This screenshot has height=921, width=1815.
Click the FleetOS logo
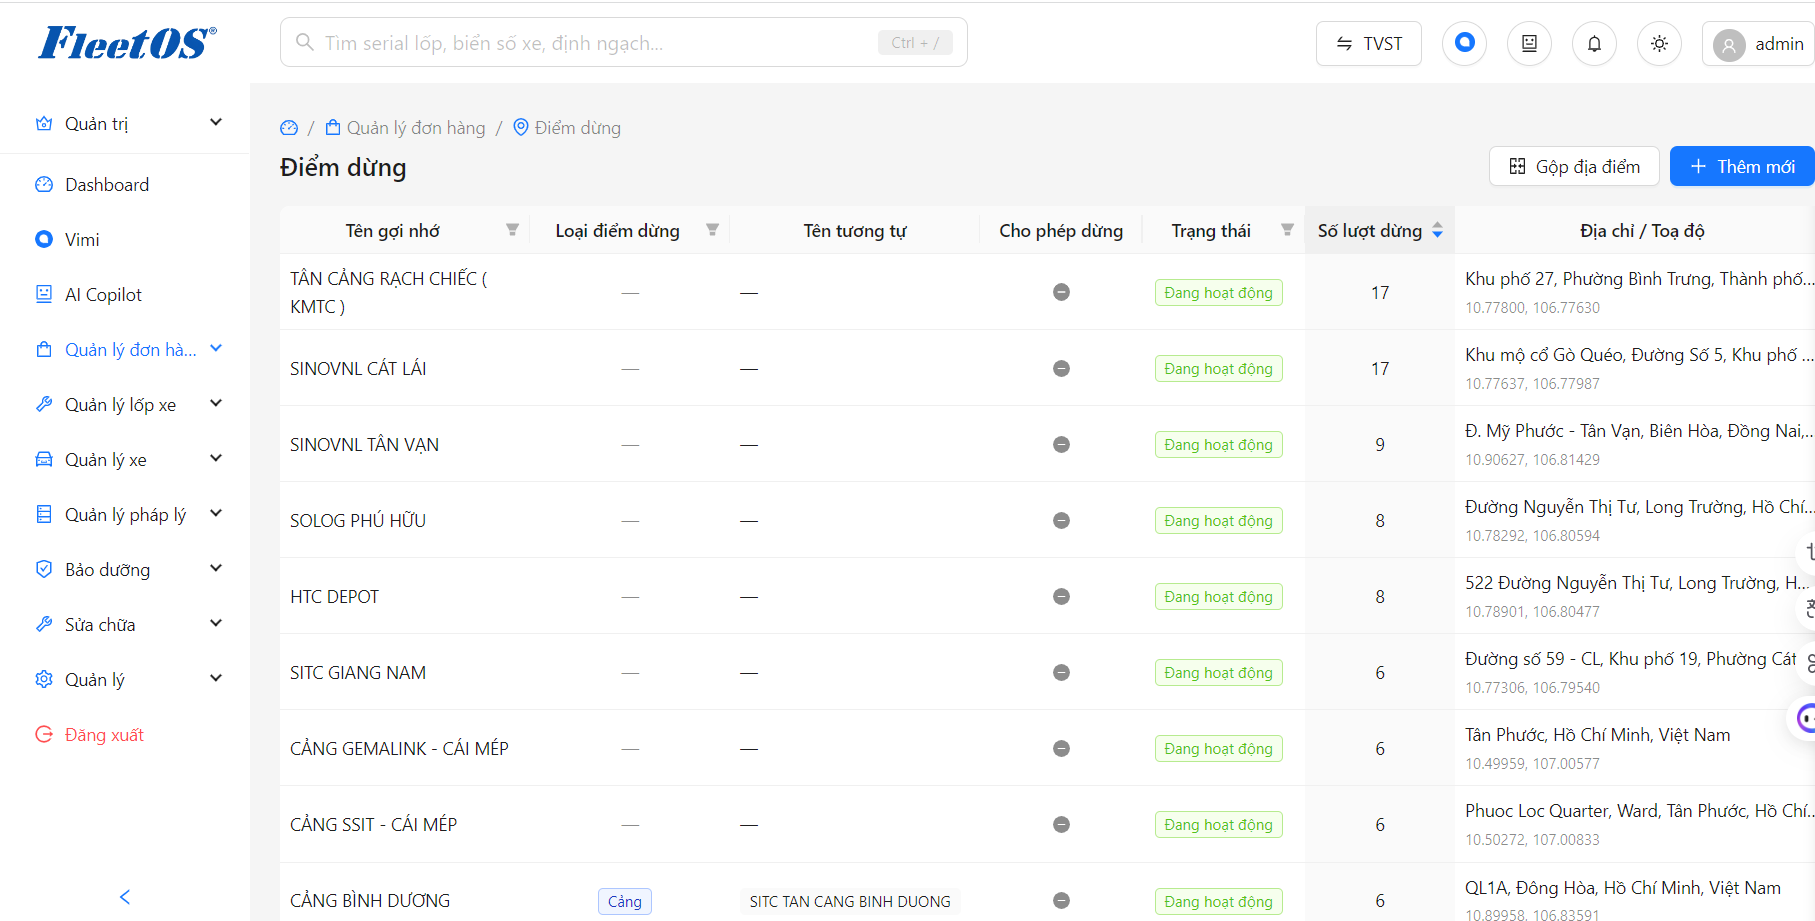coord(127,43)
